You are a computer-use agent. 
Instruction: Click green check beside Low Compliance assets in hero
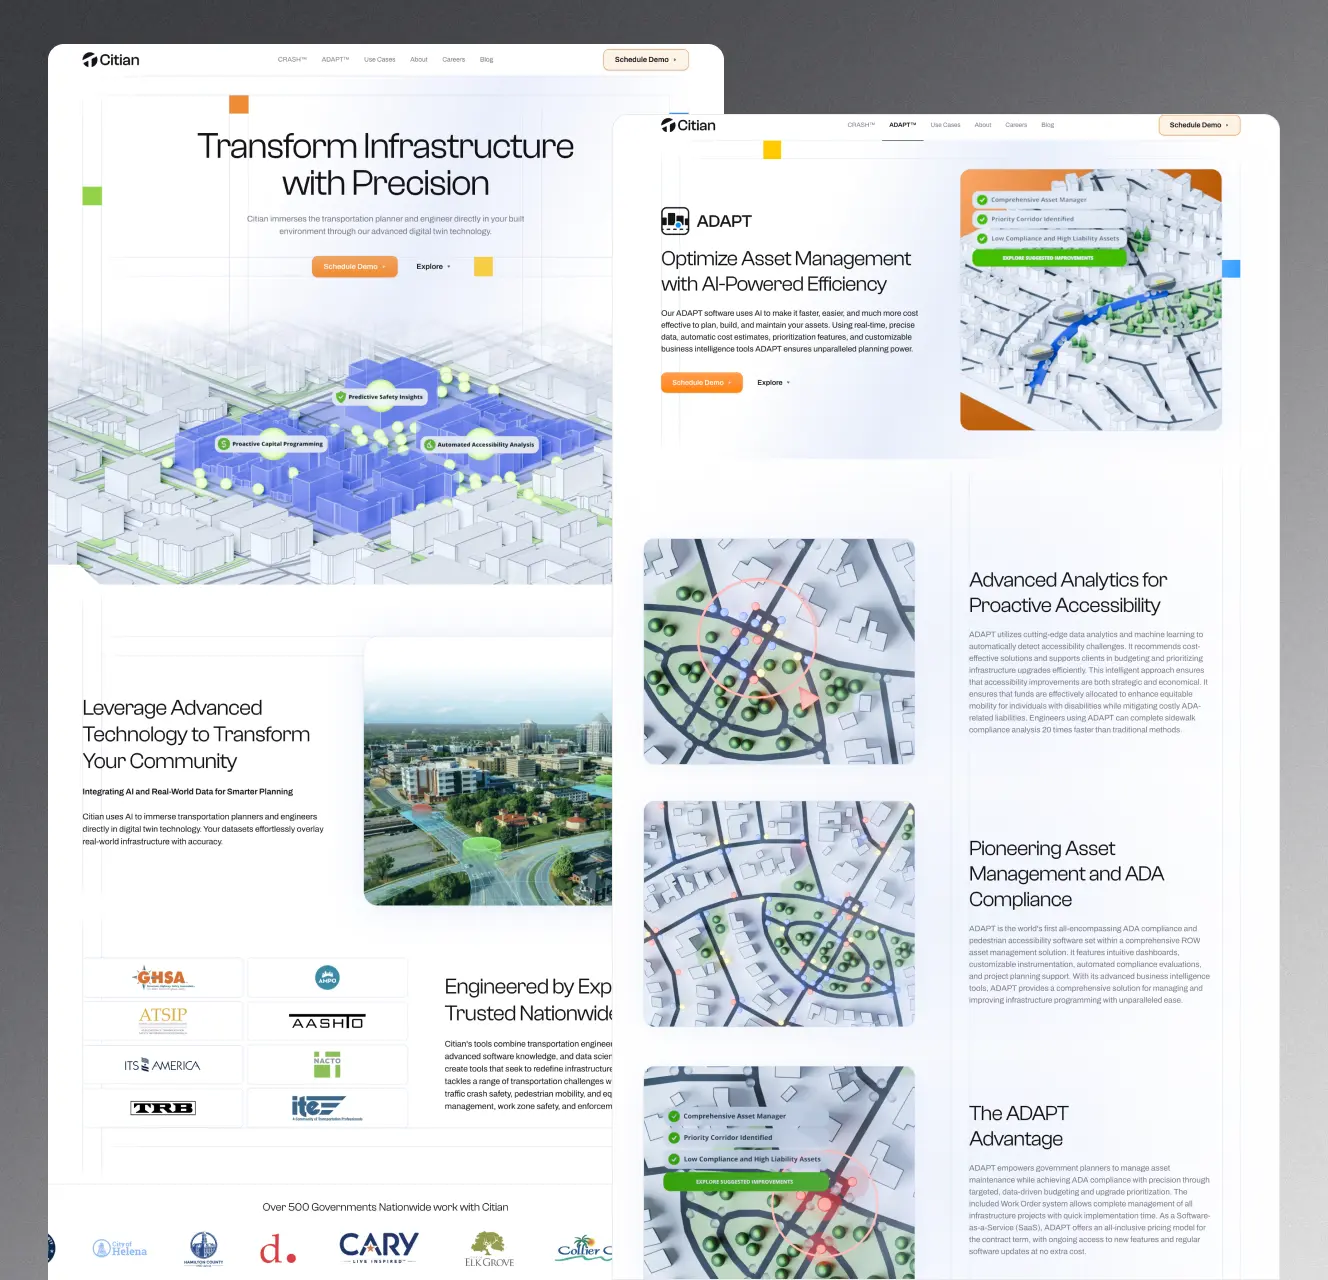[x=982, y=238]
